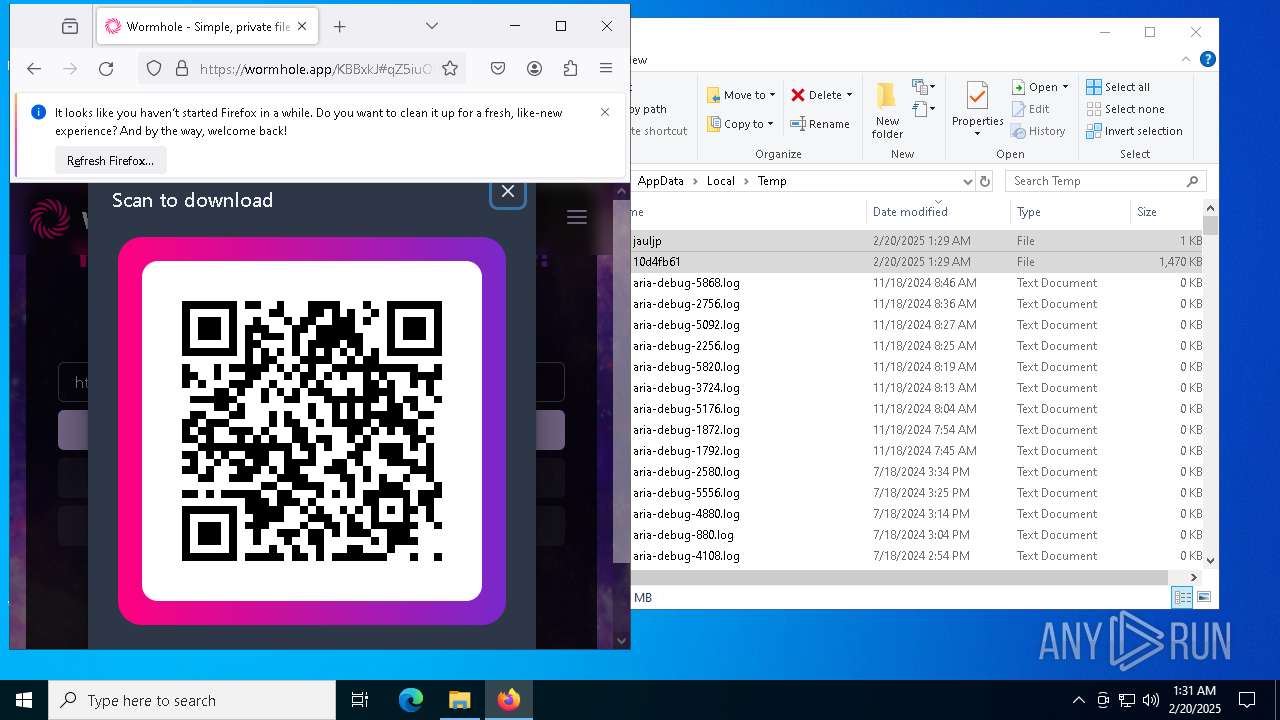Image resolution: width=1280 pixels, height=720 pixels.
Task: Show file History
Action: 1038,131
